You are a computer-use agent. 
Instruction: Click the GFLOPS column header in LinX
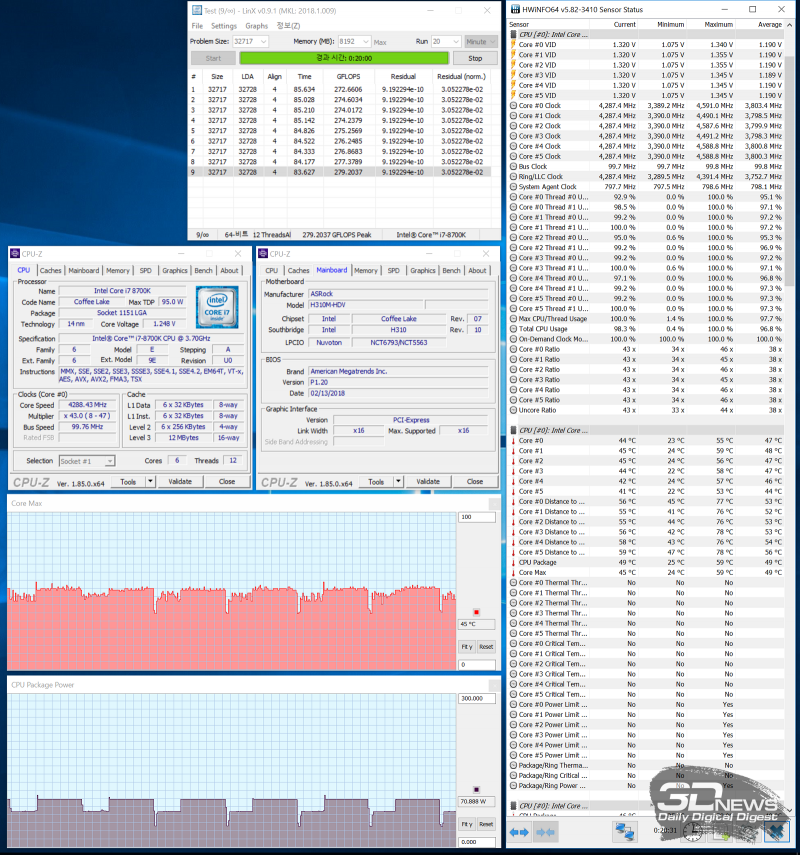point(348,77)
